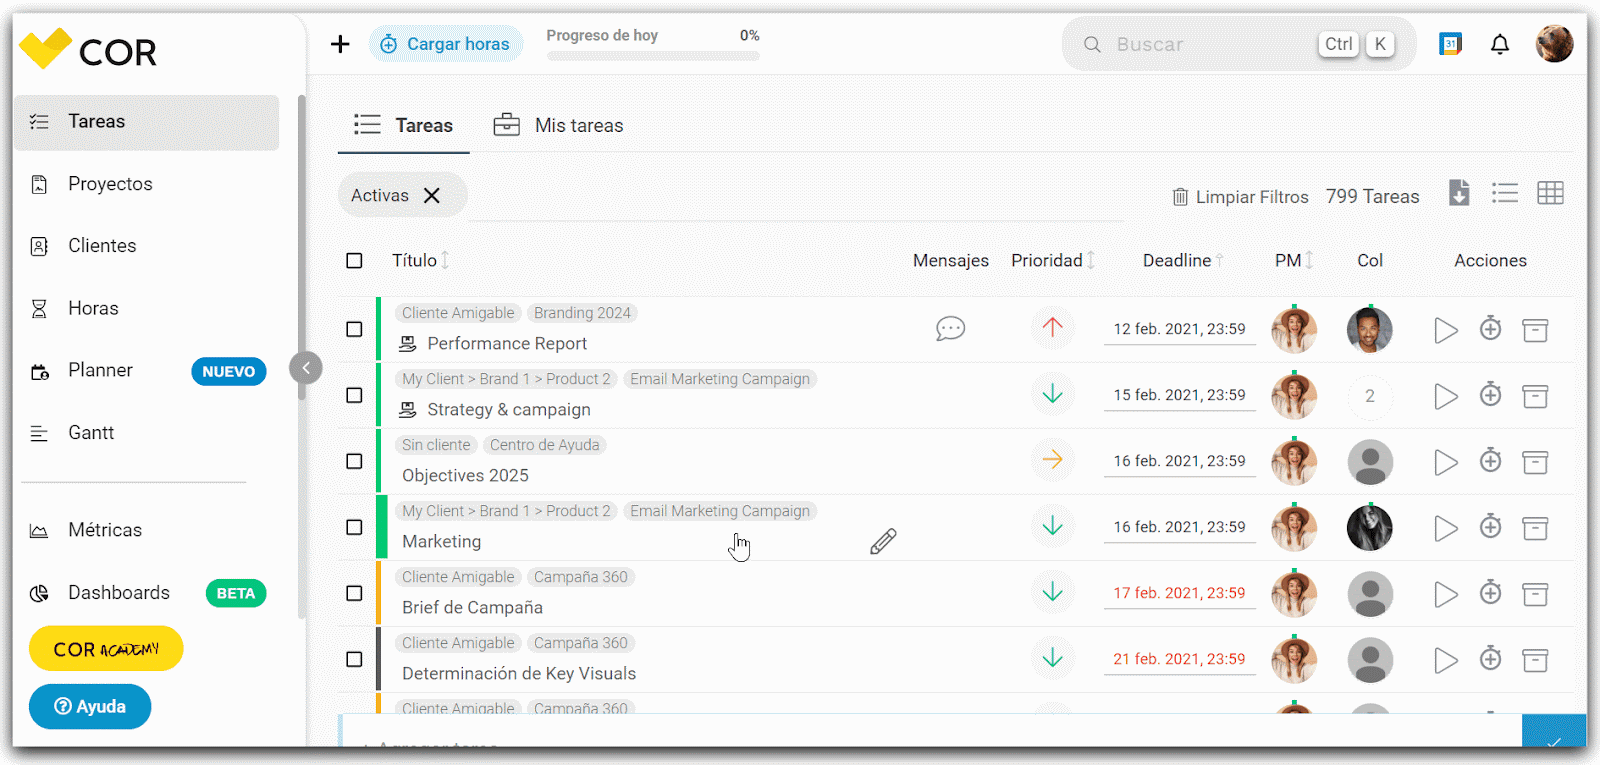1600x765 pixels.
Task: Check Determinación de Key Visuals checkbox
Action: (354, 659)
